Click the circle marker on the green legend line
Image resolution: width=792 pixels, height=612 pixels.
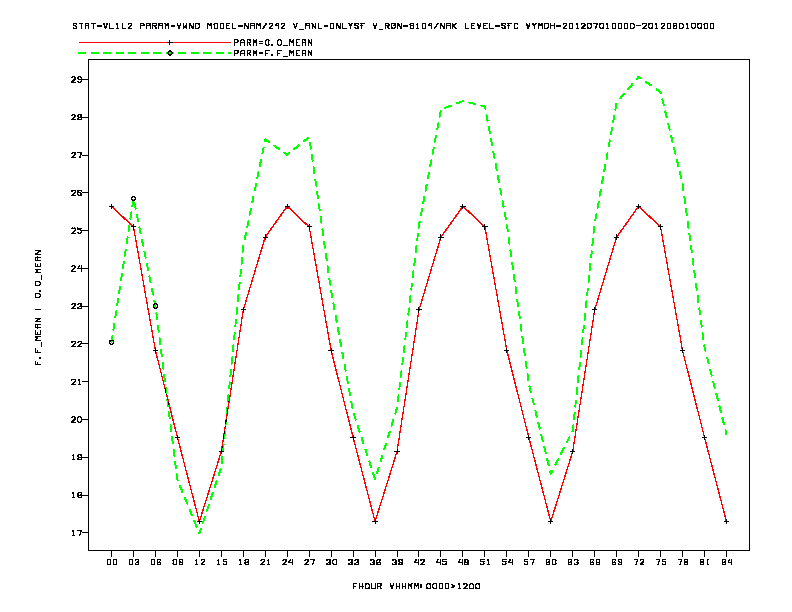point(170,53)
